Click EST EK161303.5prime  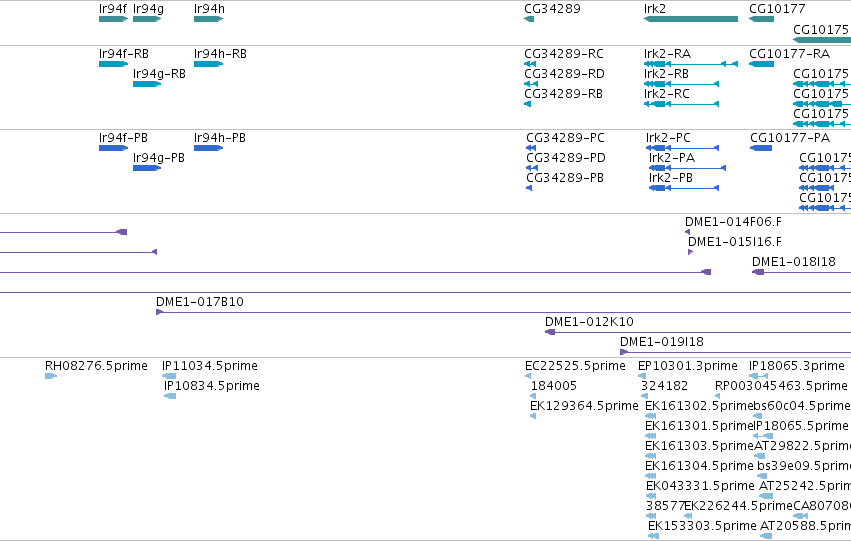pos(650,457)
